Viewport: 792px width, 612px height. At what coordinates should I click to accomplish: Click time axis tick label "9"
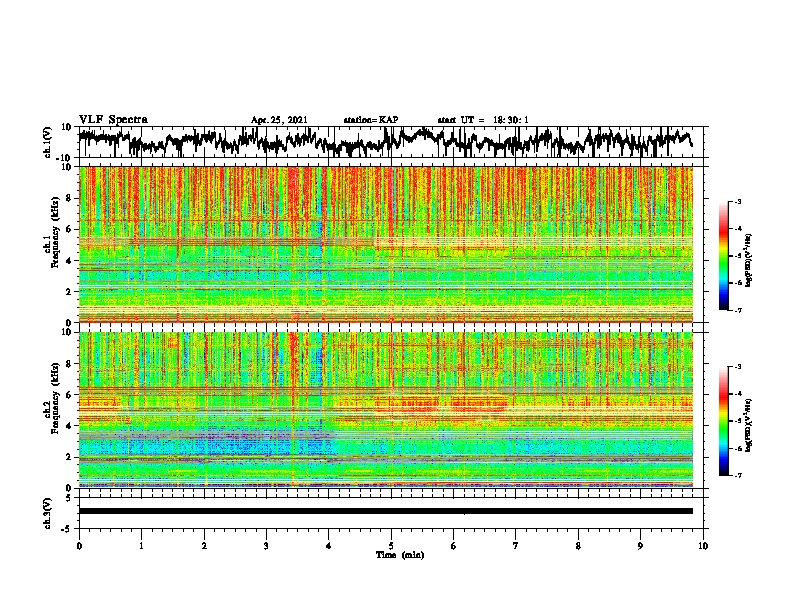click(x=641, y=546)
